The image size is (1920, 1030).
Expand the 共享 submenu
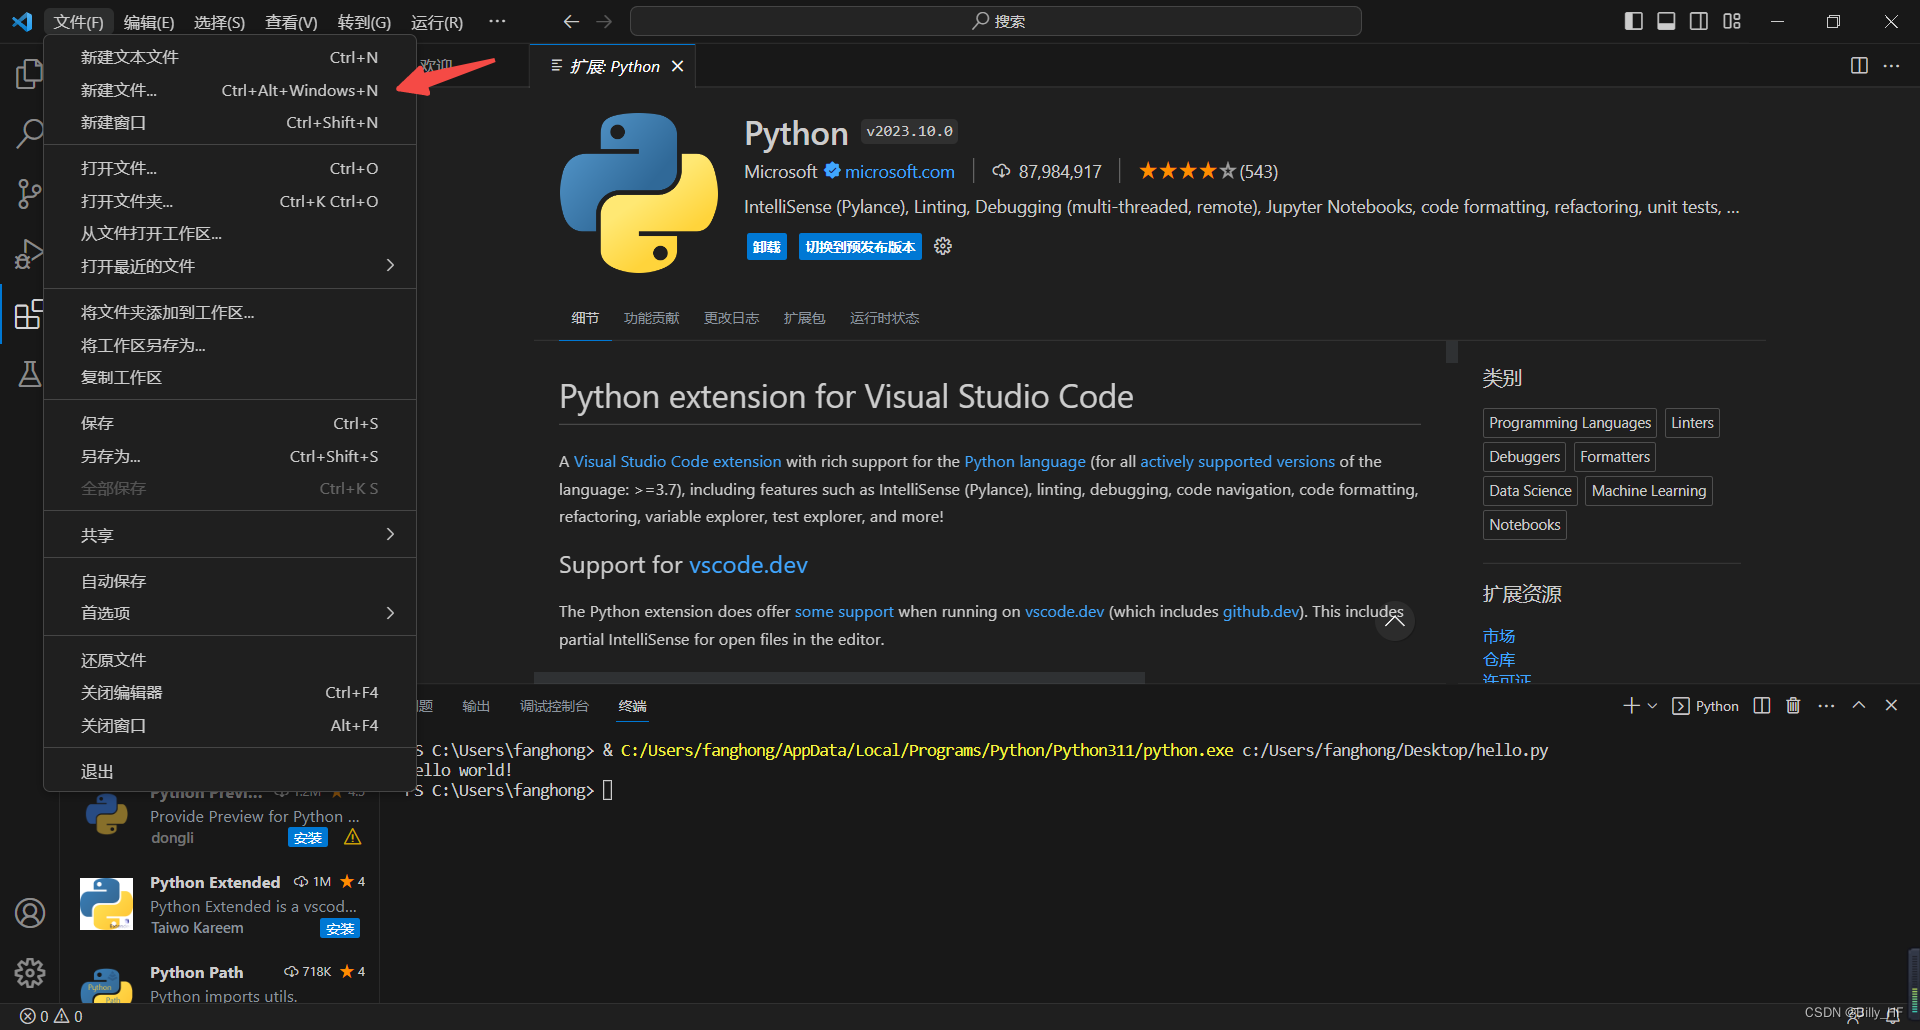(230, 535)
